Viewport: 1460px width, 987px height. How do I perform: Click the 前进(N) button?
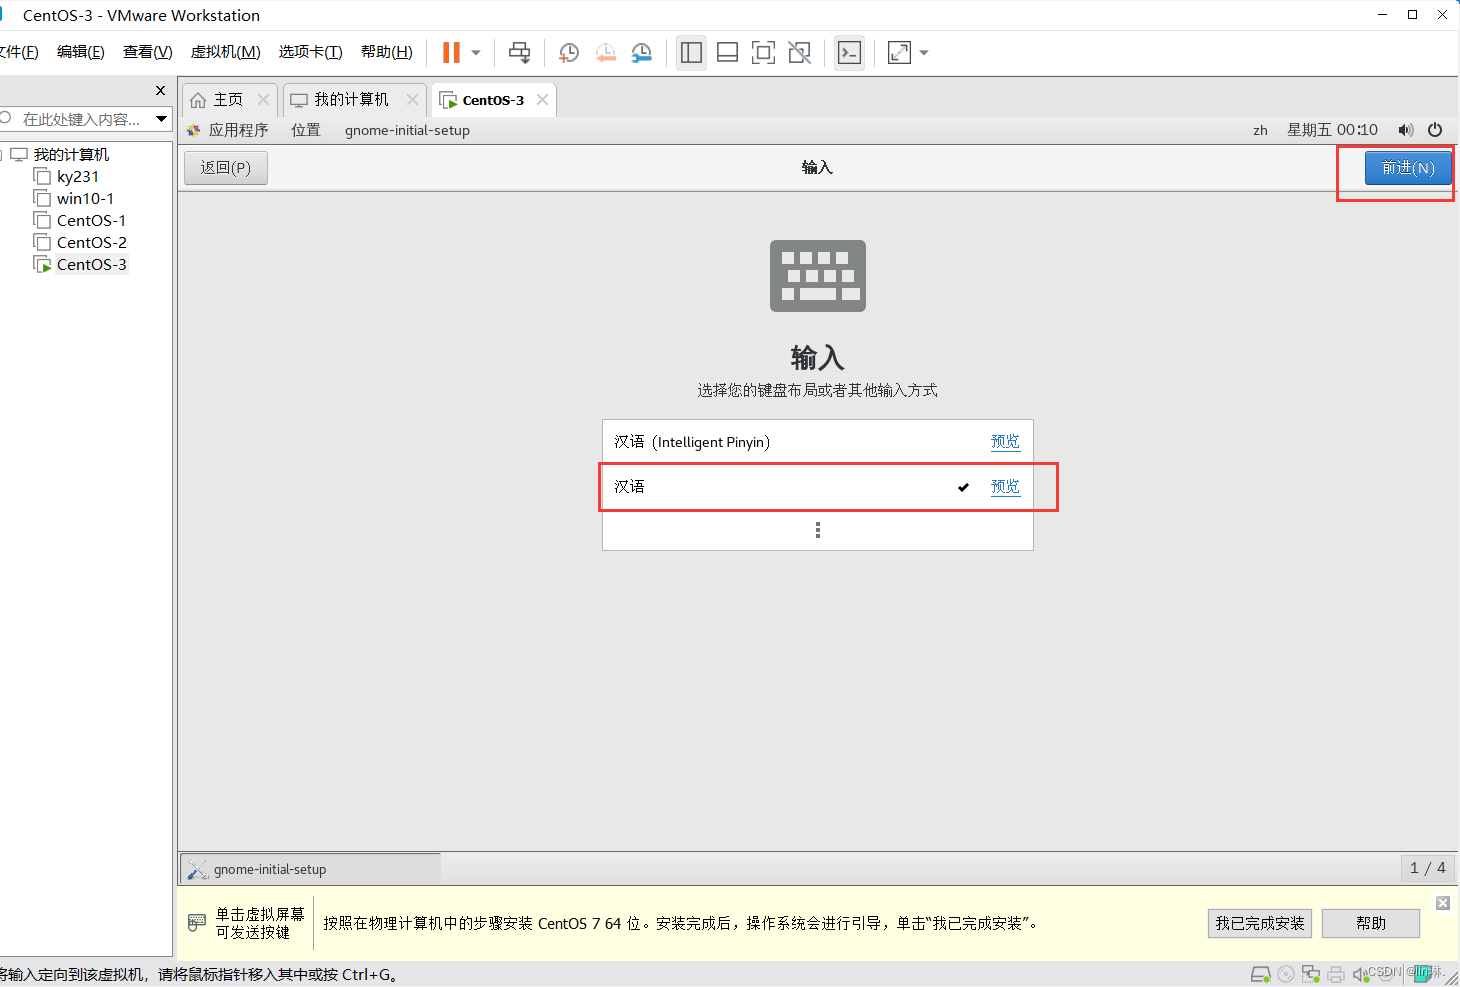point(1408,168)
